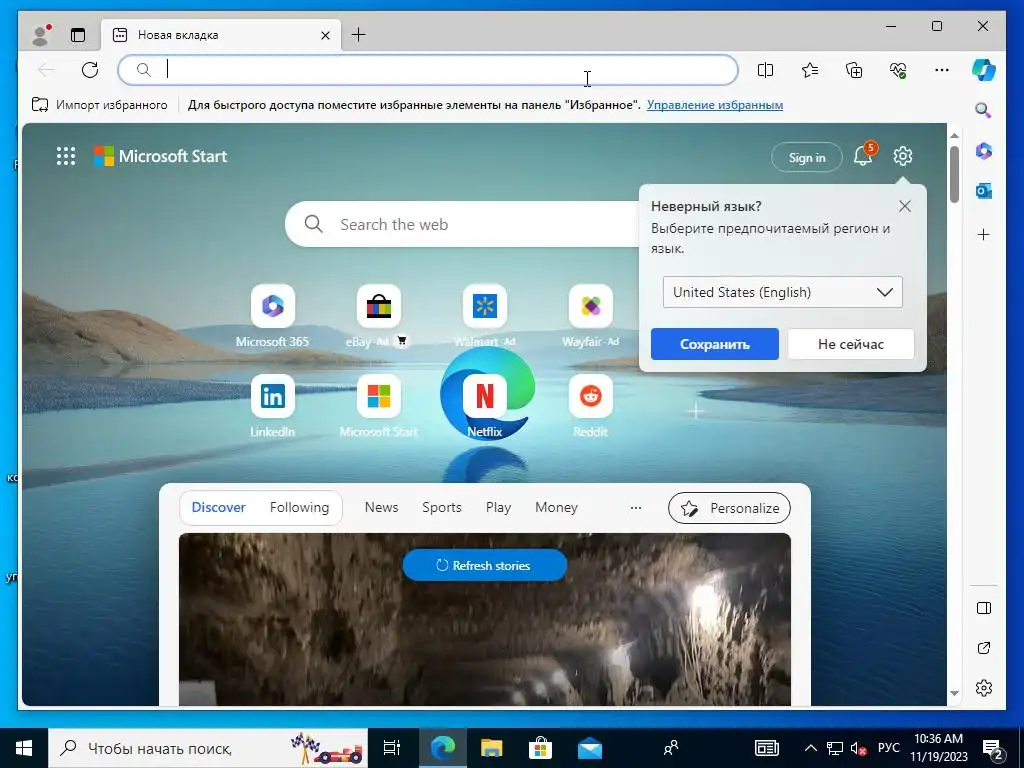The width and height of the screenshot is (1024, 768).
Task: Switch input language РУС indicator
Action: click(888, 748)
